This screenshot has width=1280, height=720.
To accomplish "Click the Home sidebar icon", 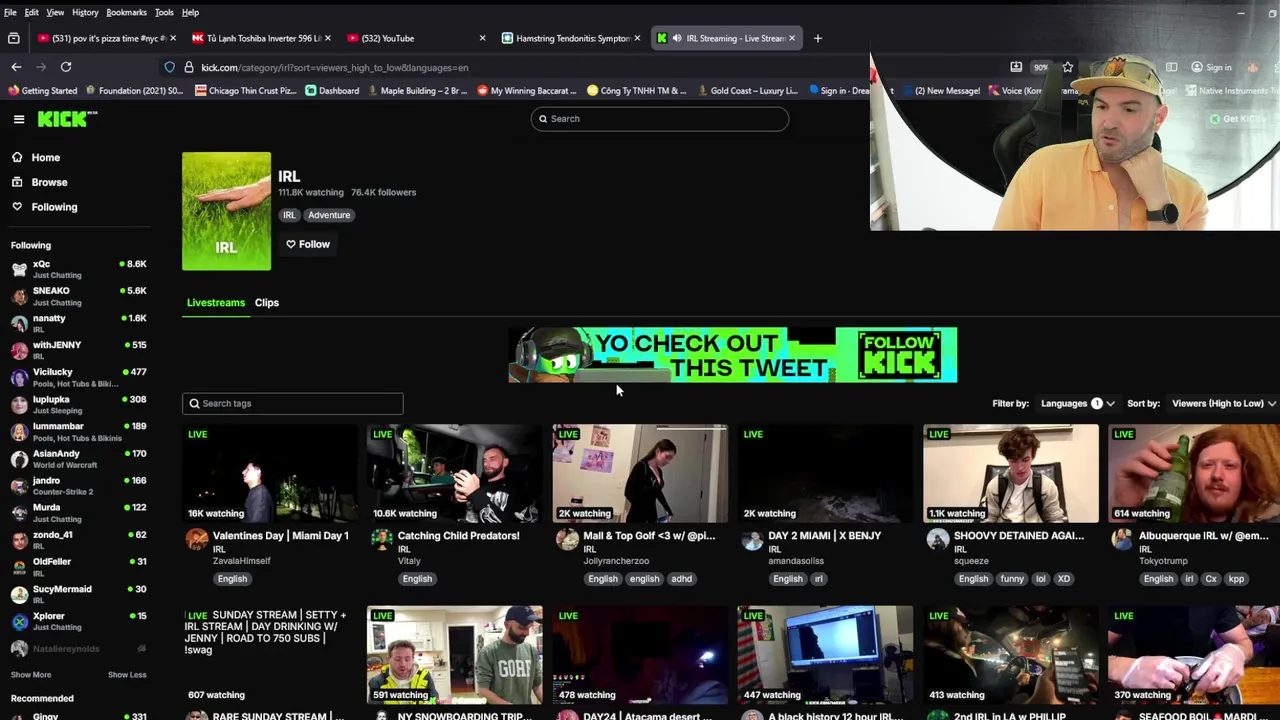I will click(x=17, y=157).
